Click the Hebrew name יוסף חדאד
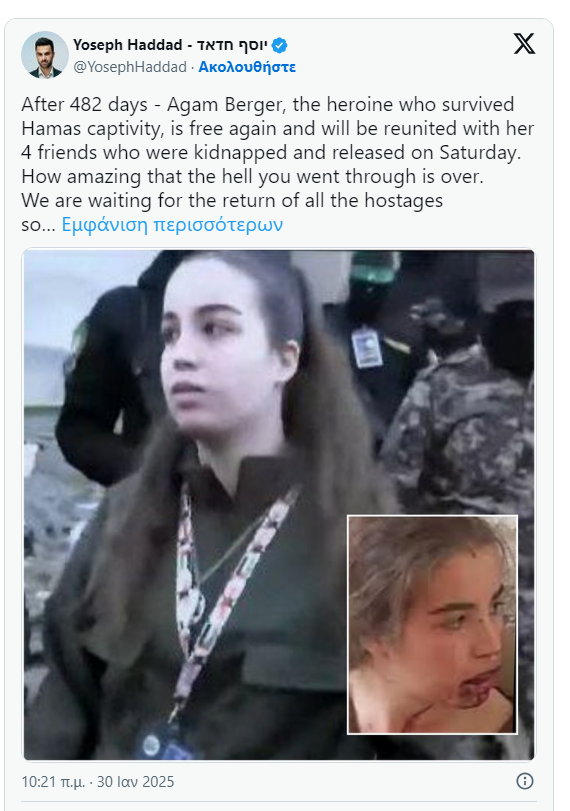This screenshot has height=811, width=570. [x=232, y=45]
